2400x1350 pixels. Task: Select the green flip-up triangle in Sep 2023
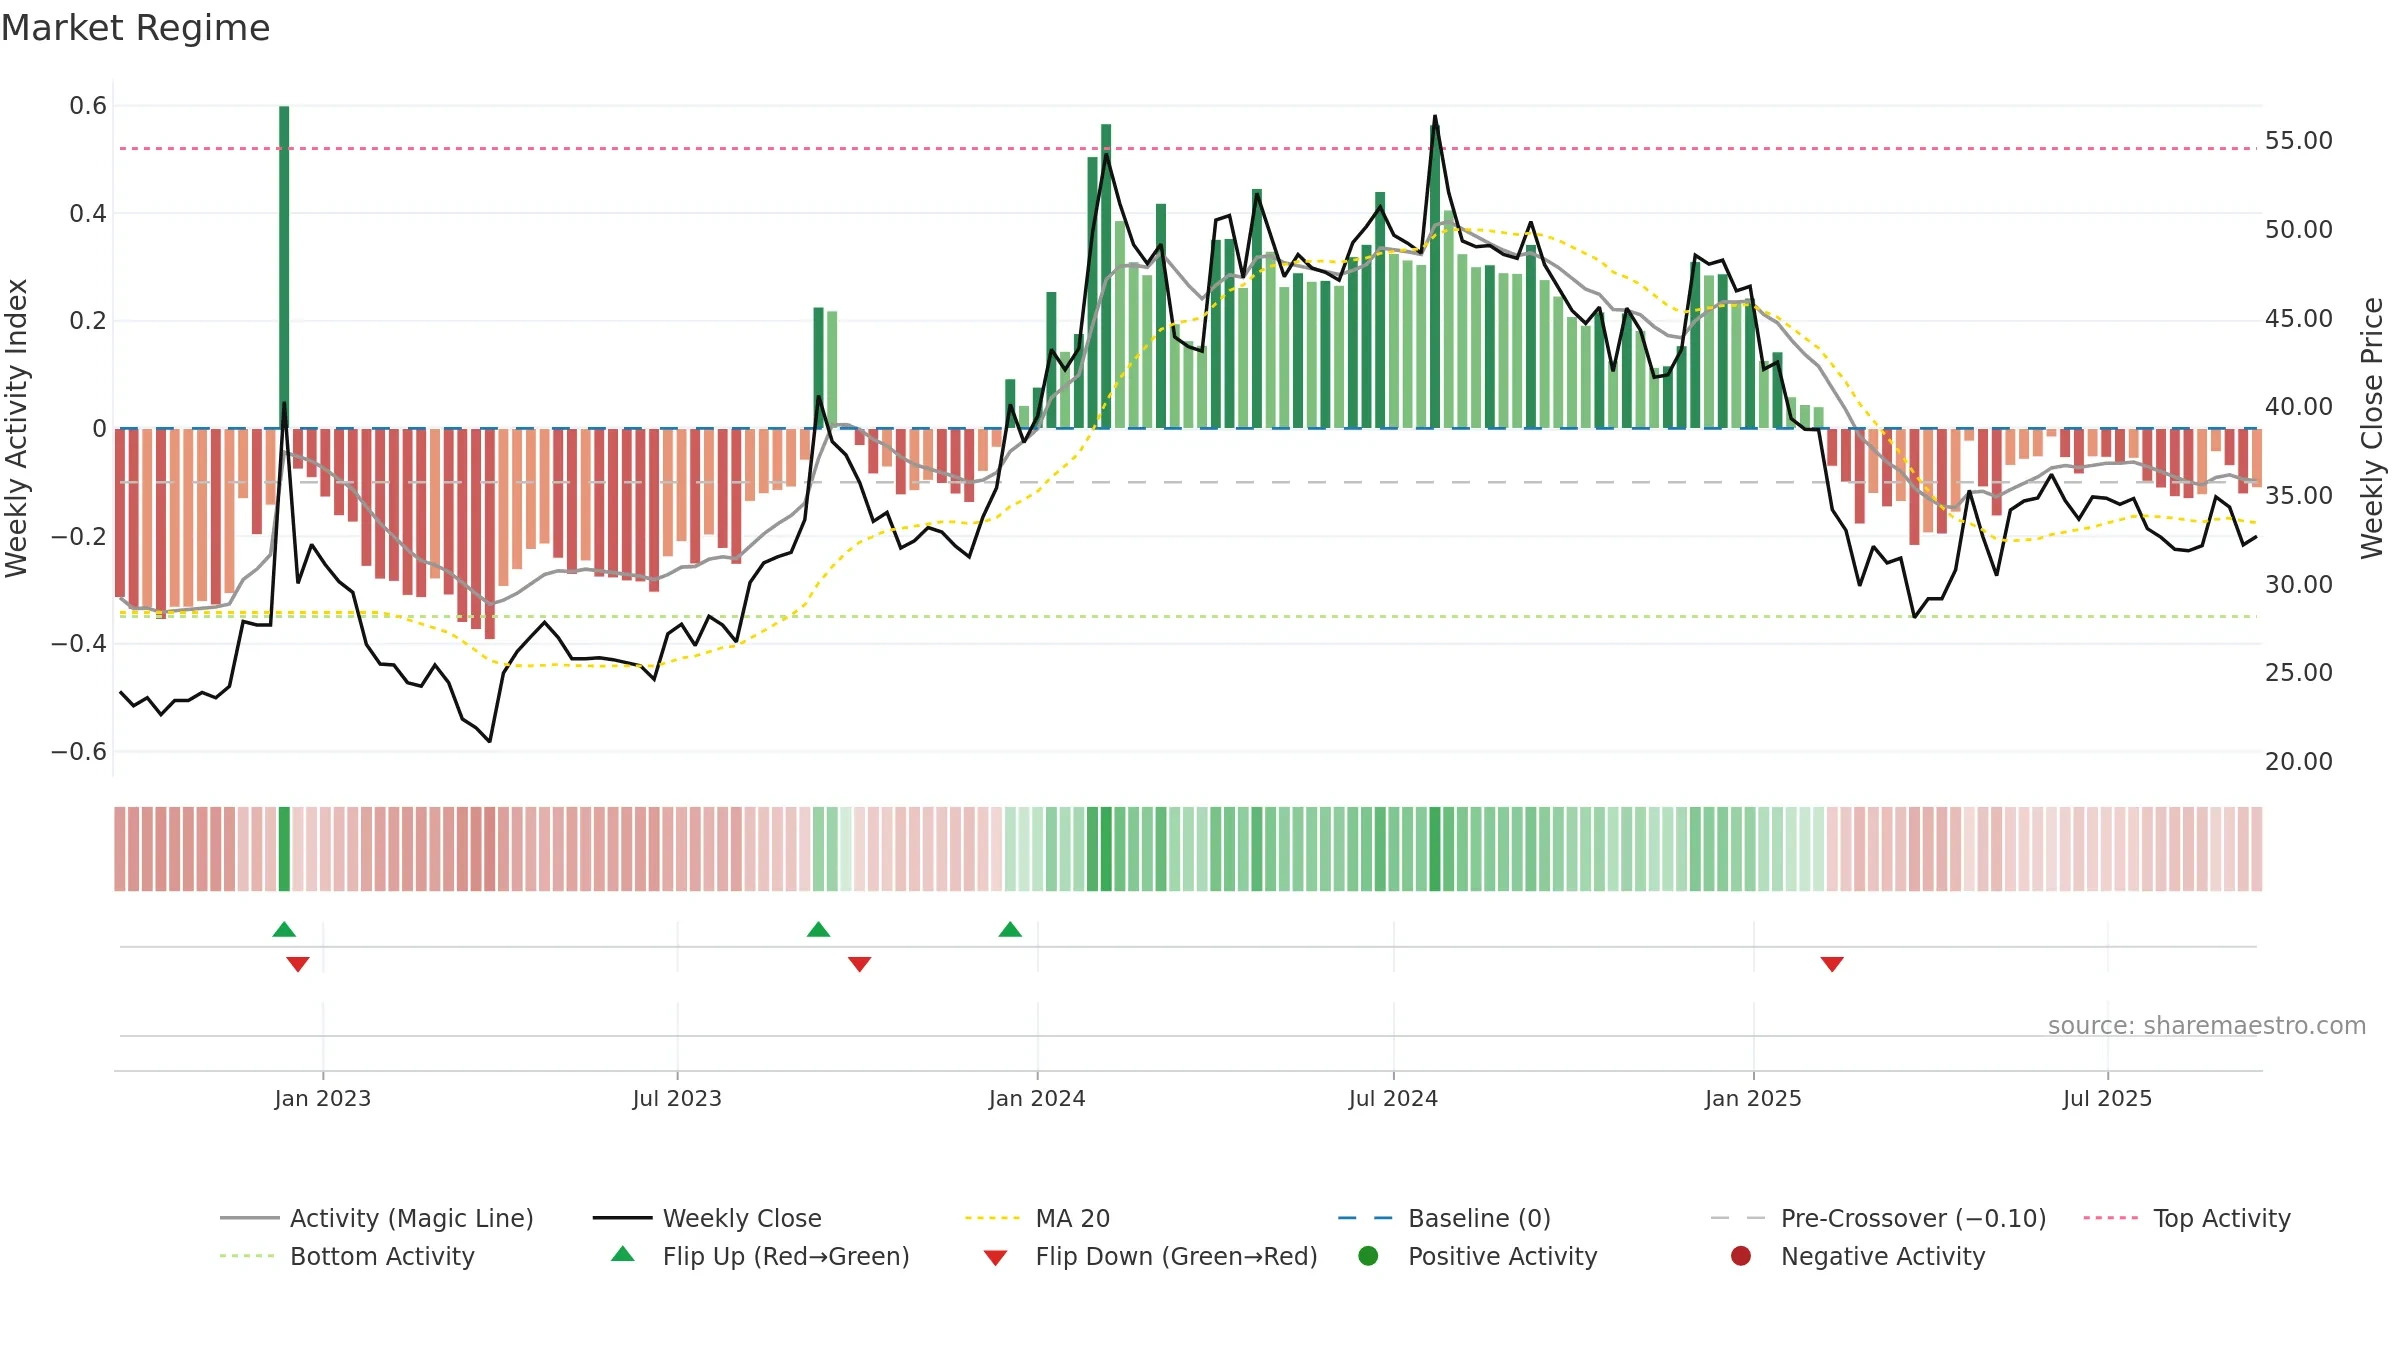click(x=818, y=930)
